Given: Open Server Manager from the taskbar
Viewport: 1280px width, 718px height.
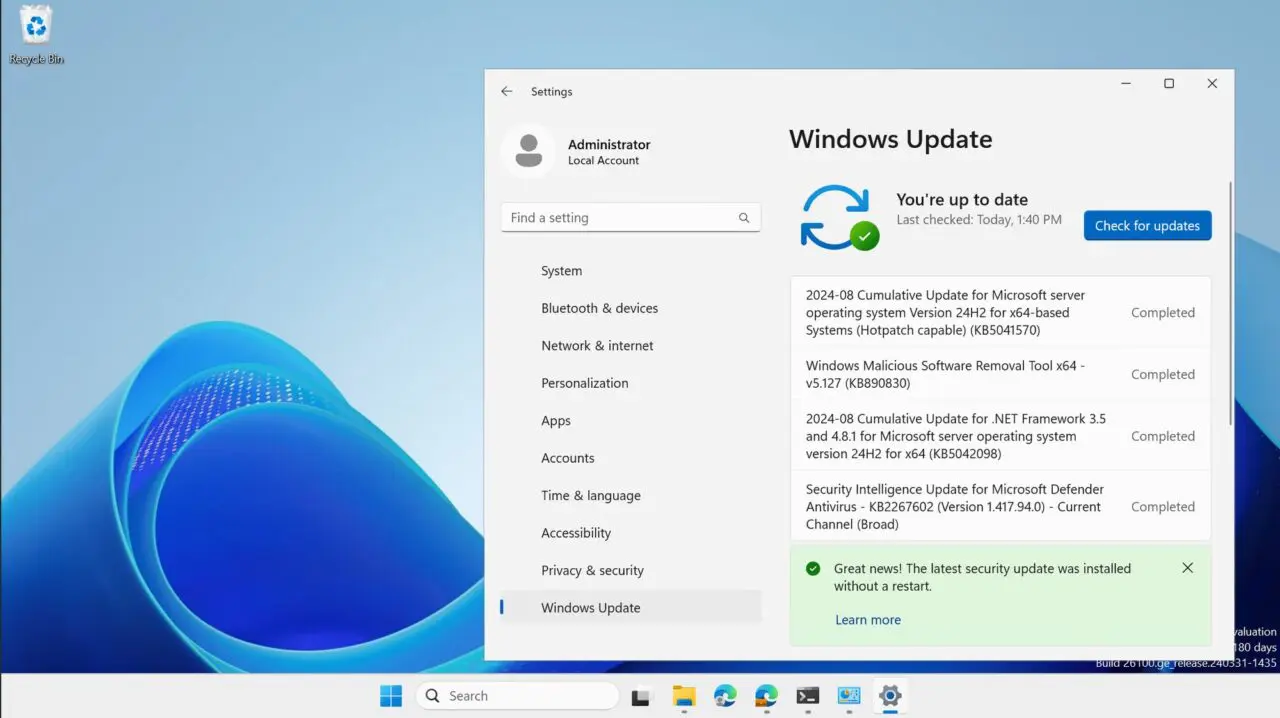Looking at the screenshot, I should (849, 695).
